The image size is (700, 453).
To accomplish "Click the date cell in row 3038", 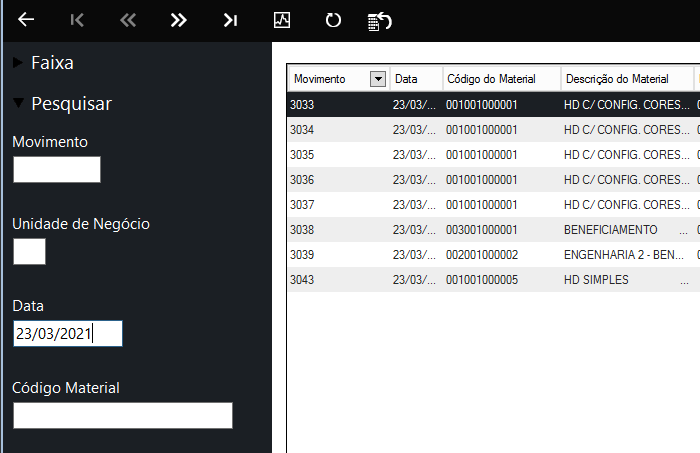I will click(414, 230).
